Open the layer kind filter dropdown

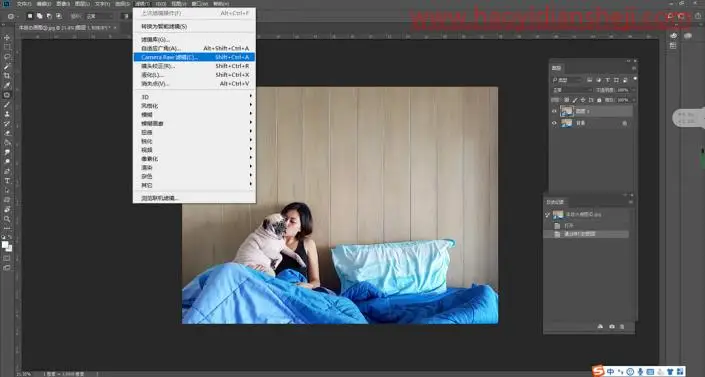[567, 80]
